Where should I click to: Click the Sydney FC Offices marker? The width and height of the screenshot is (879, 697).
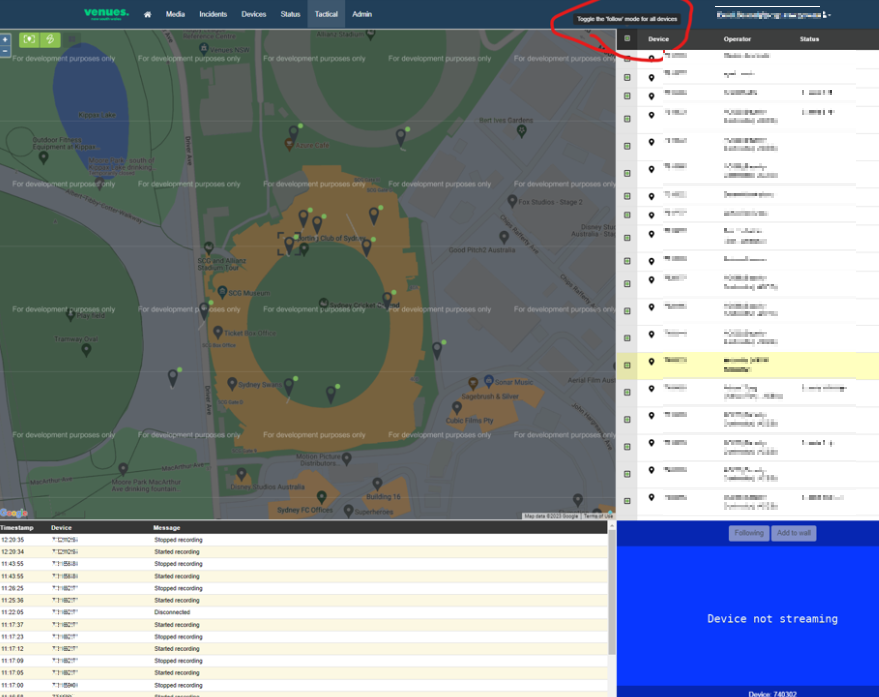click(321, 497)
